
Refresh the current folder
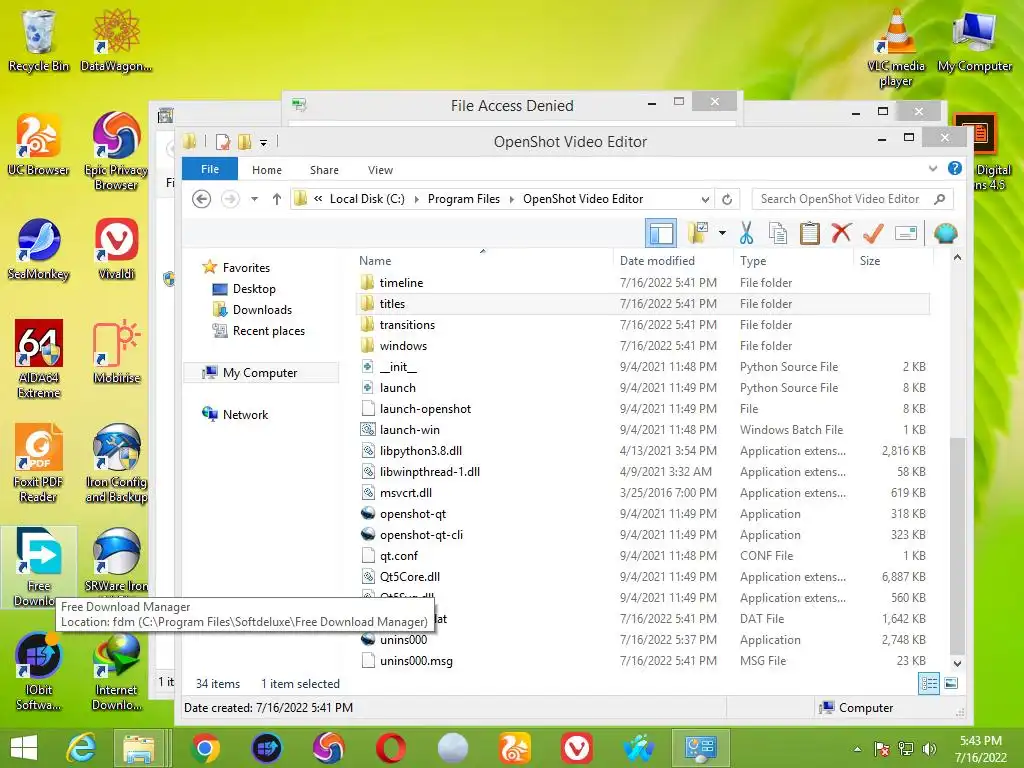pyautogui.click(x=727, y=199)
